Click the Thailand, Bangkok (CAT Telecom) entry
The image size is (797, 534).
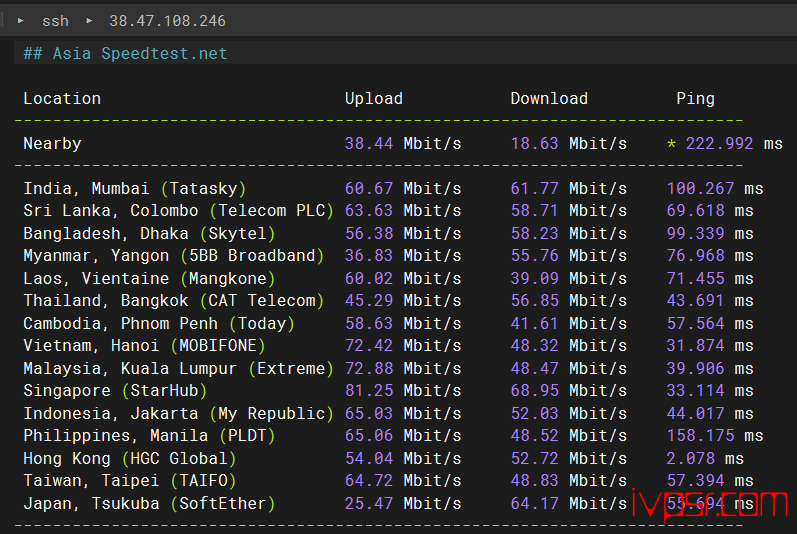pos(174,300)
